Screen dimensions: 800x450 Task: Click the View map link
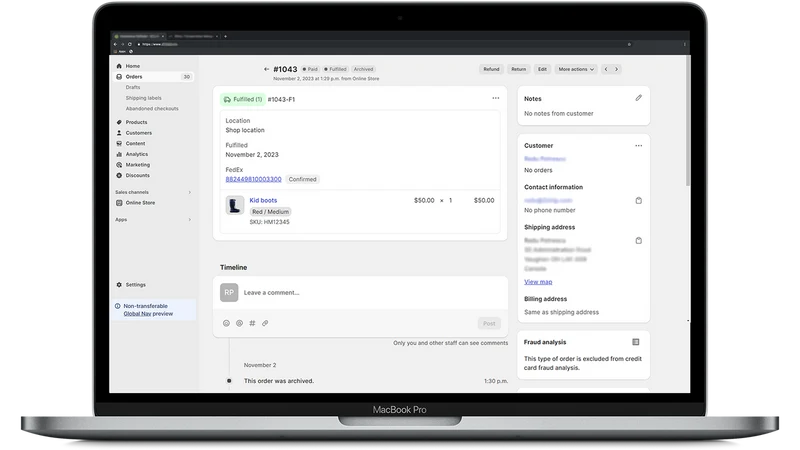(x=538, y=282)
